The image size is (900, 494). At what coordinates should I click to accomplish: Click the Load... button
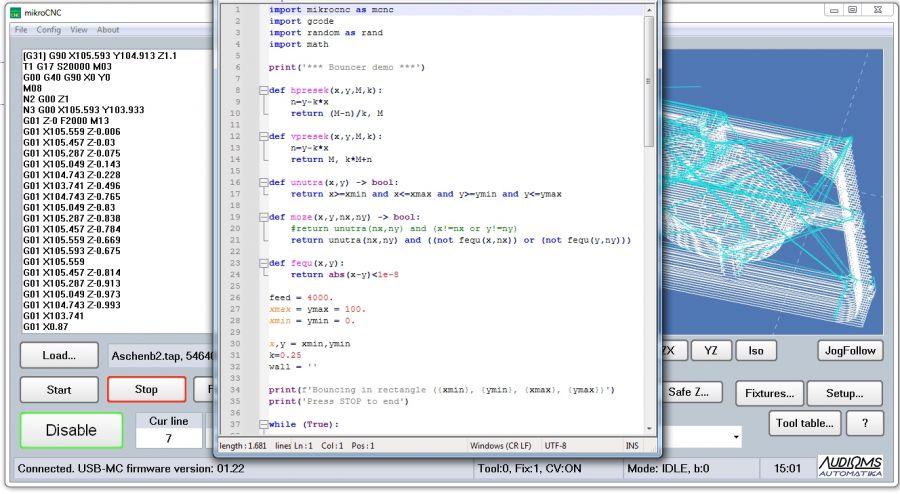pos(59,355)
